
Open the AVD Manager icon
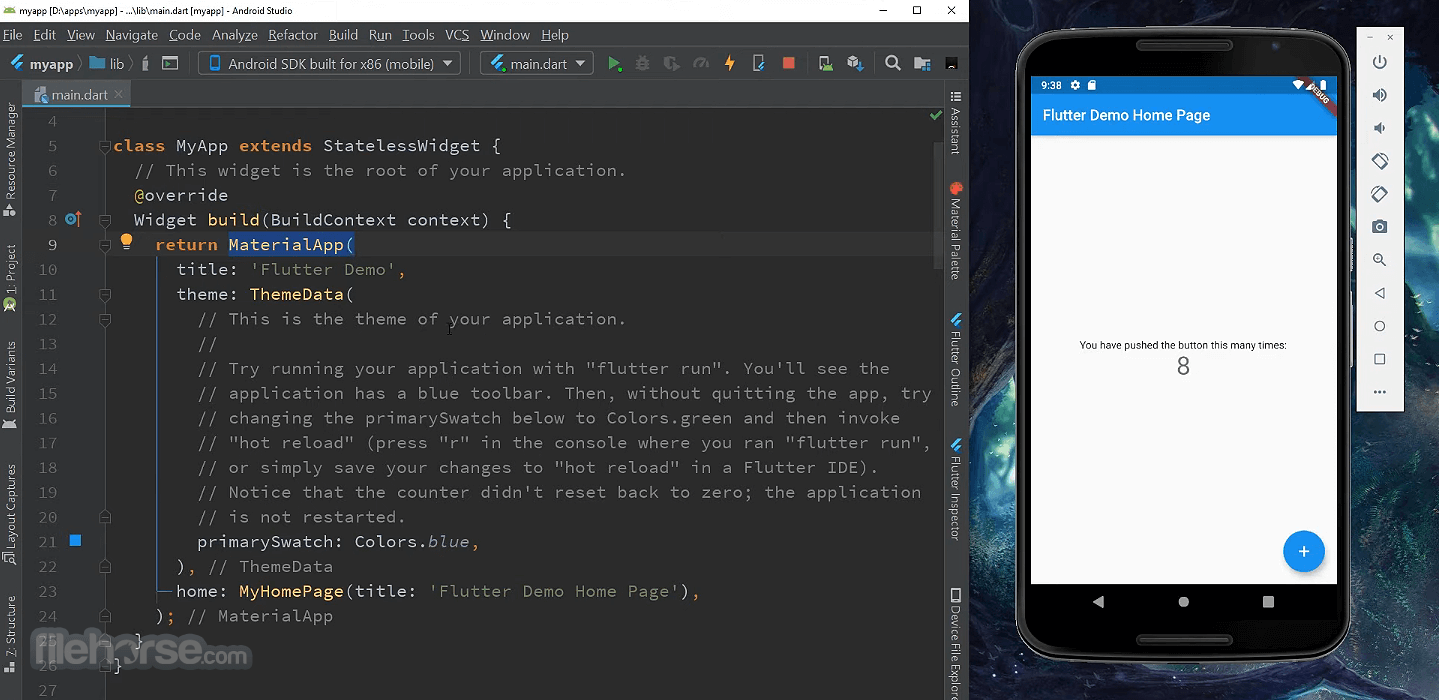coord(825,63)
